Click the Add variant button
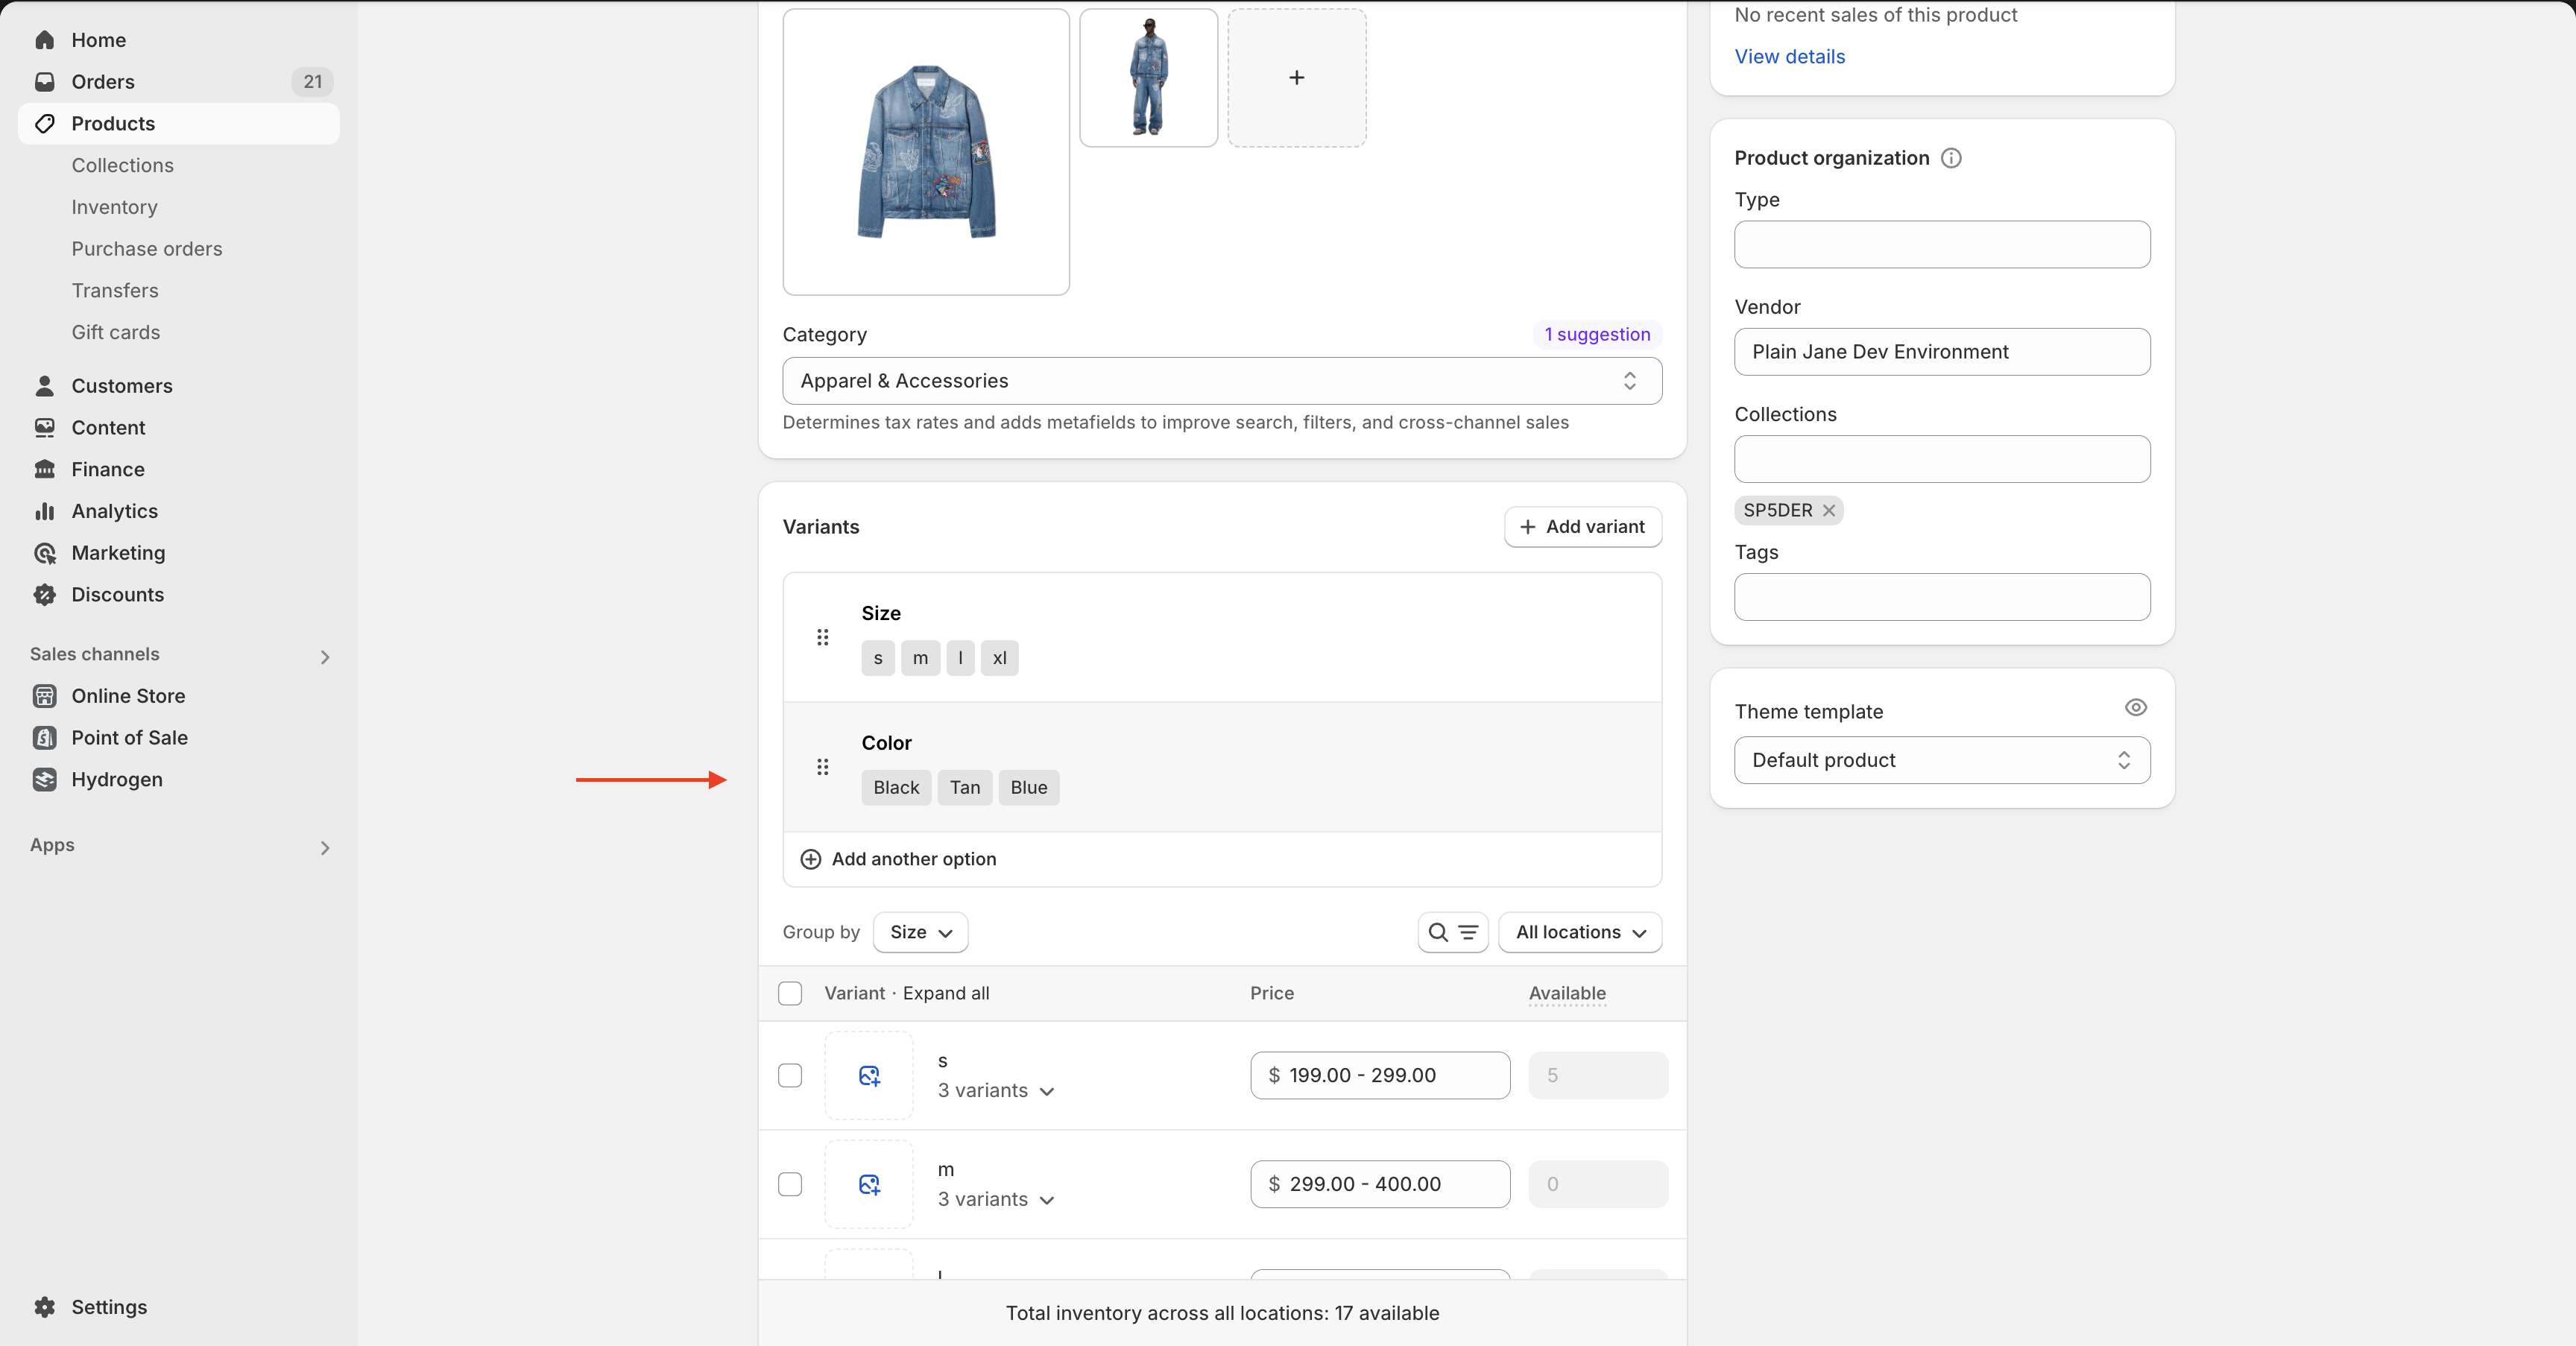2576x1346 pixels. 1582,527
